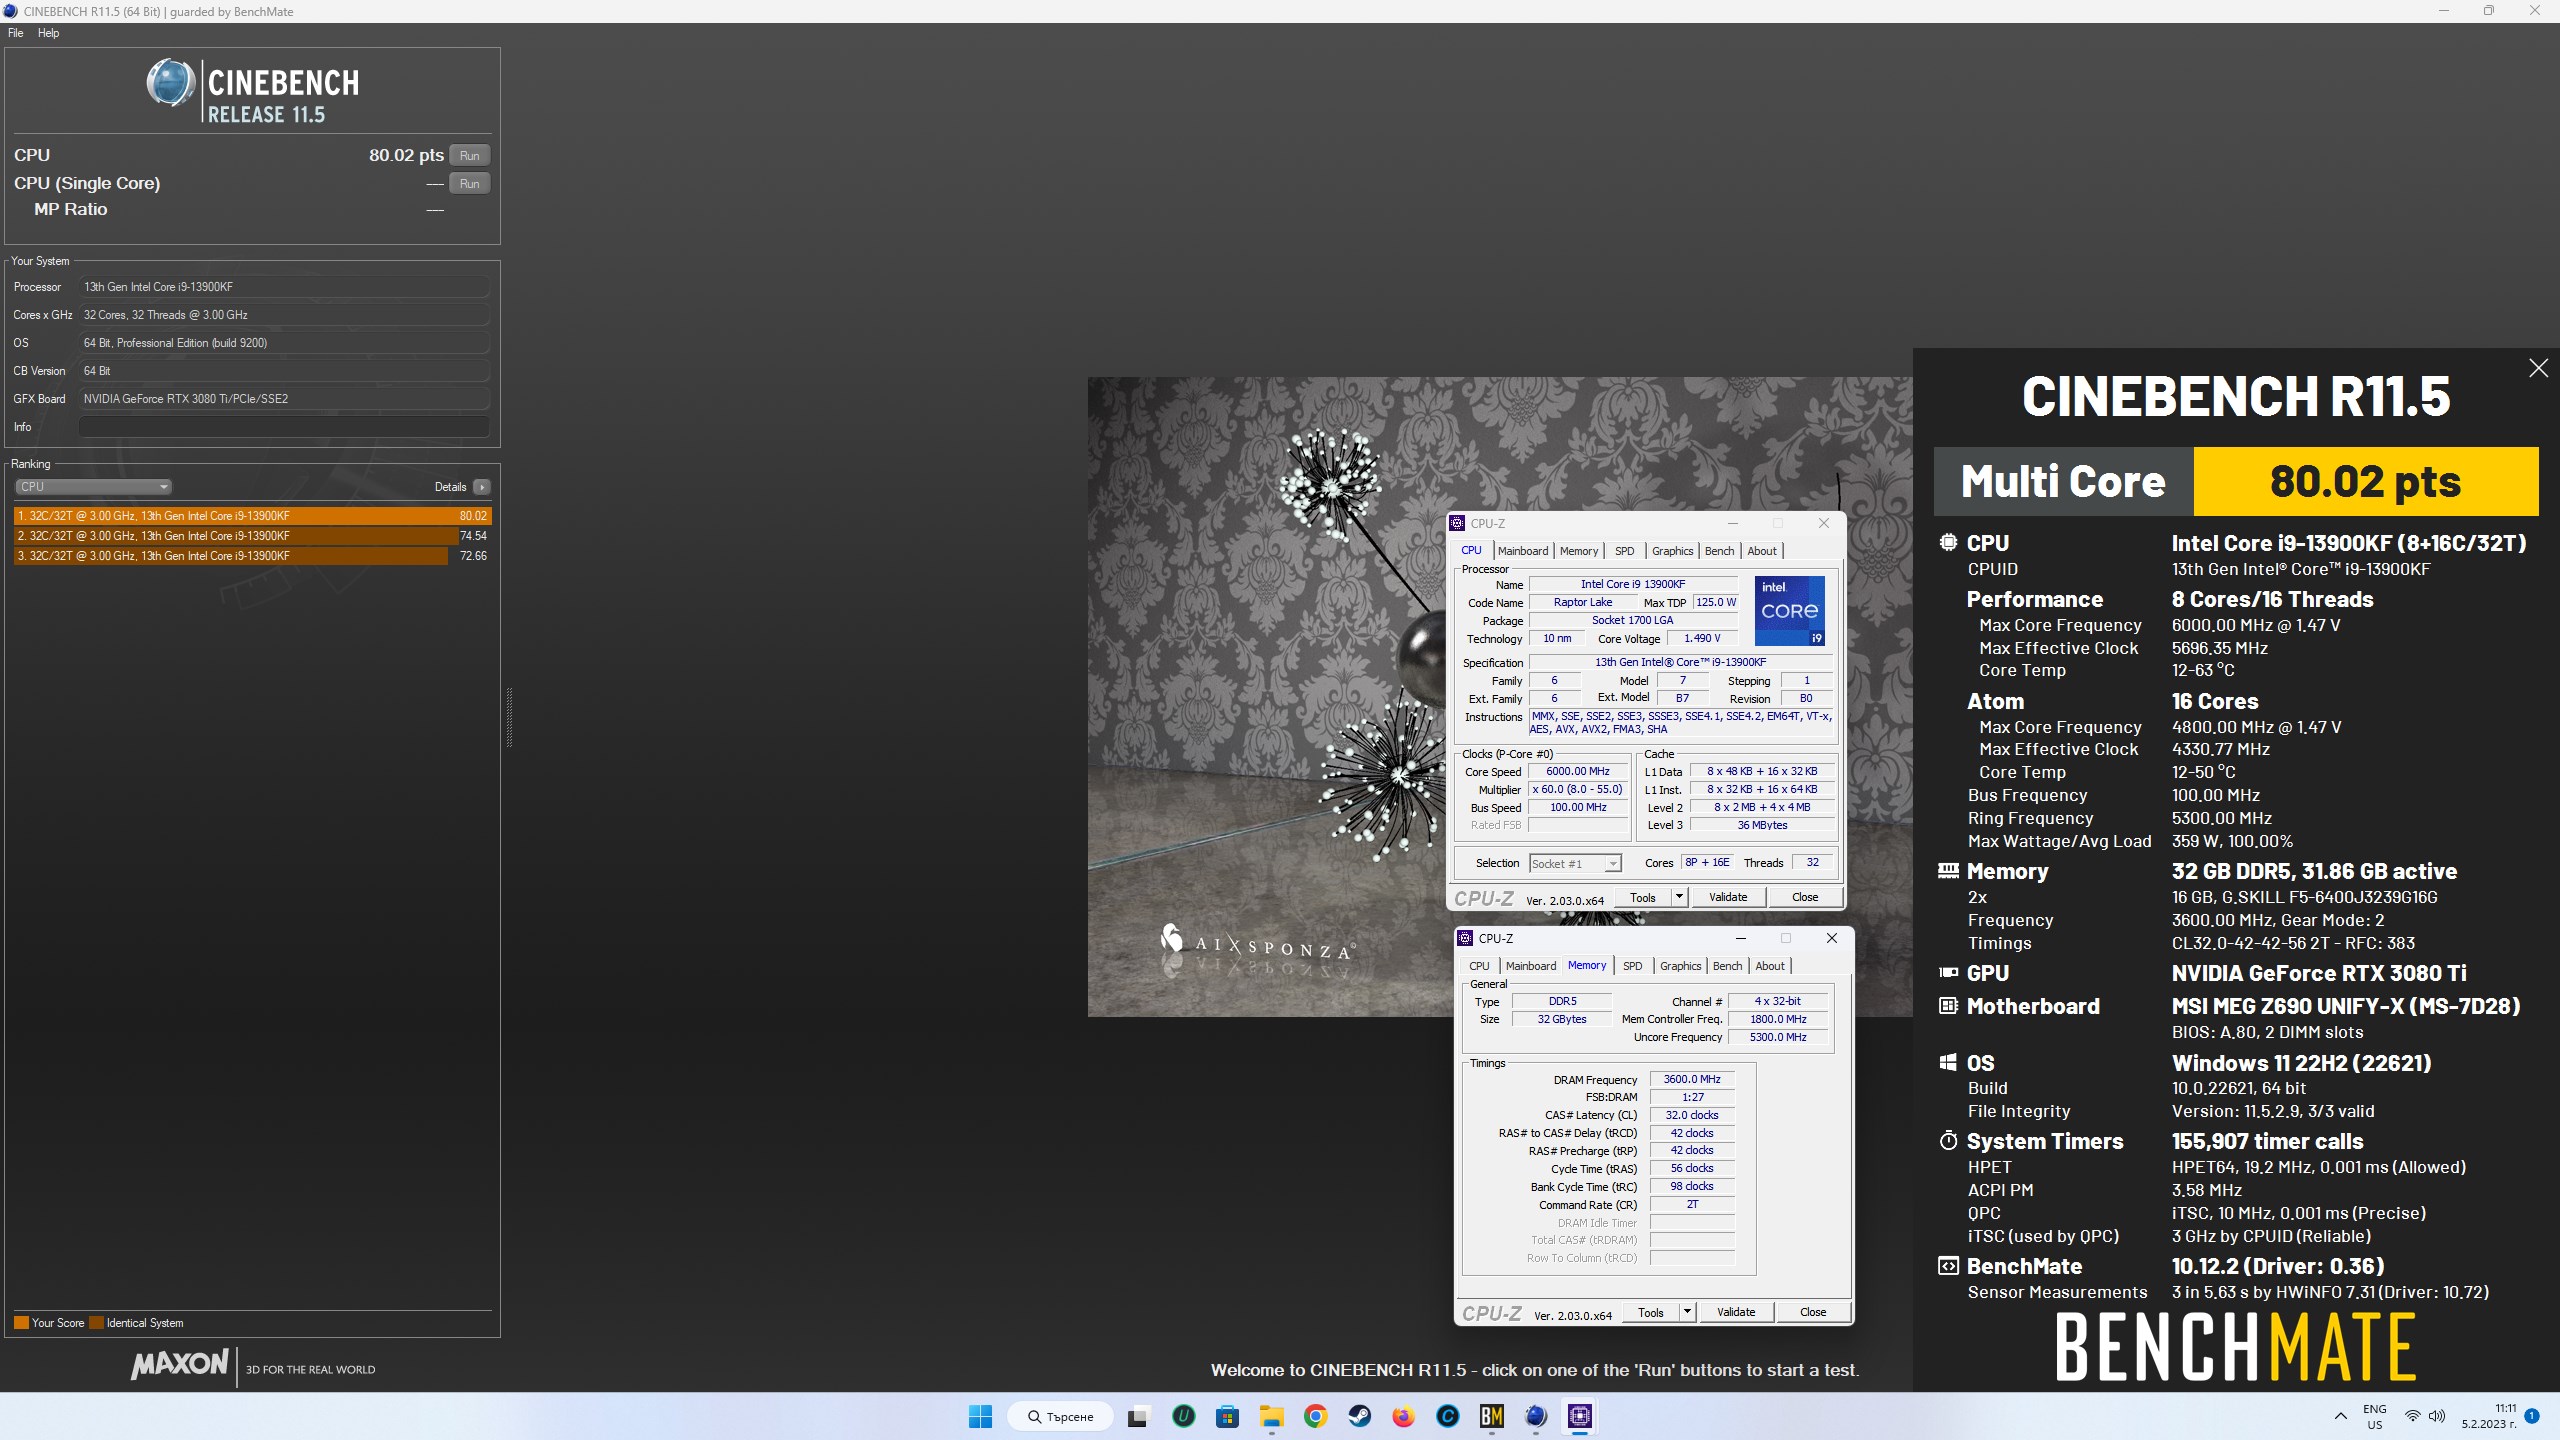Click the Processor field 13th Gen Intel Core i9-13900KF

pyautogui.click(x=284, y=287)
